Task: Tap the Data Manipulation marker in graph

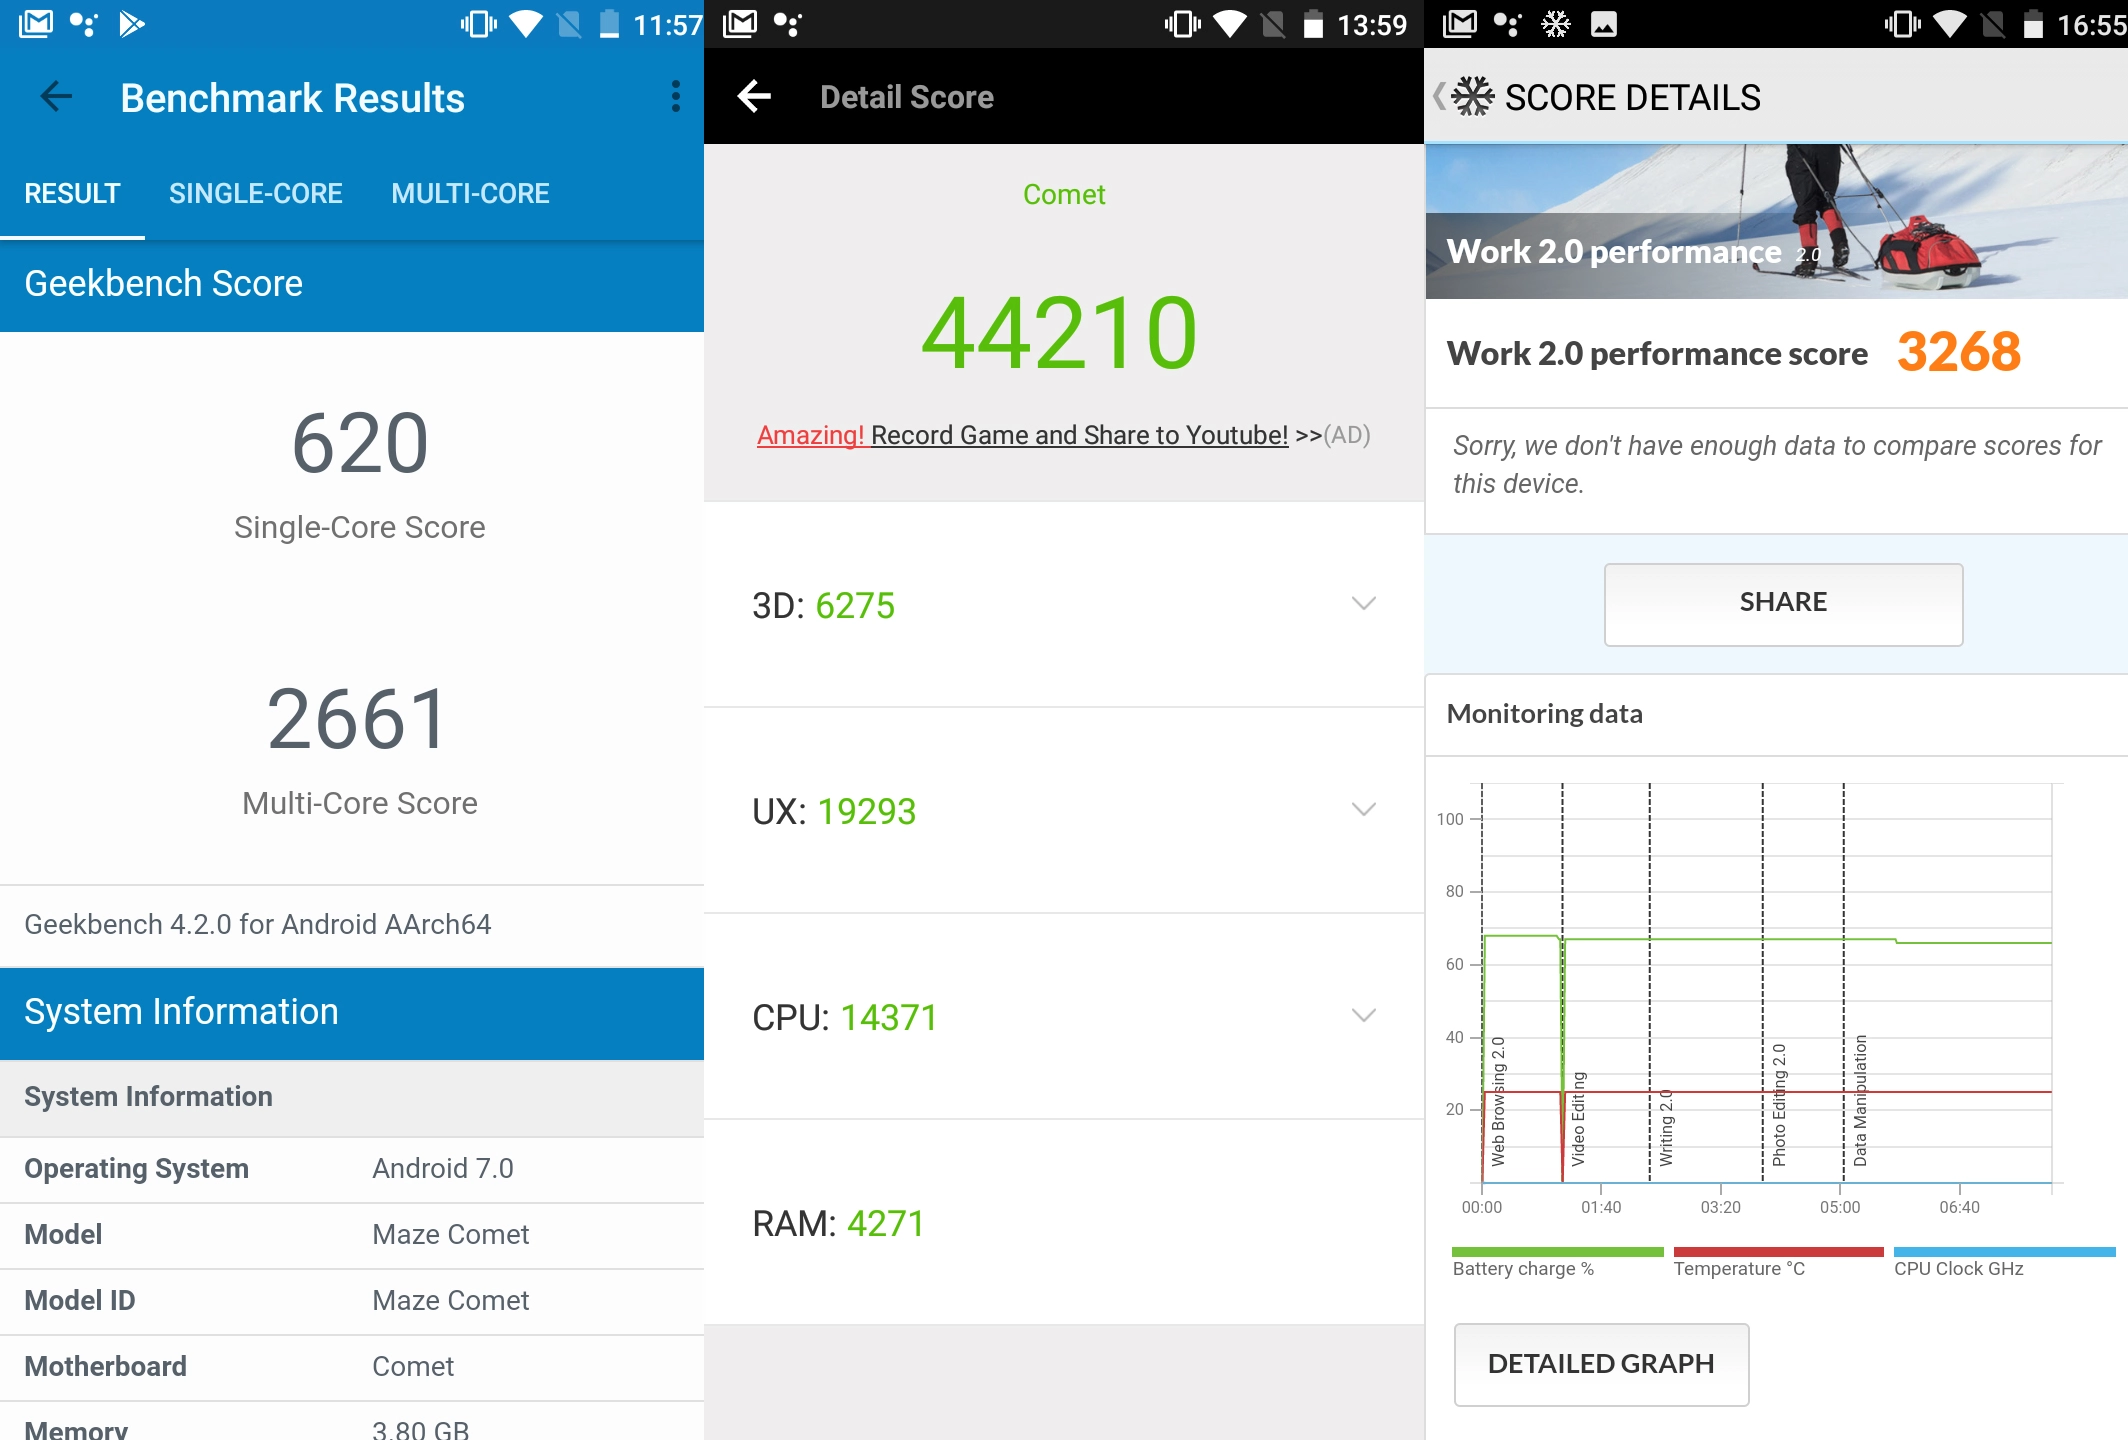Action: pos(1860,1100)
